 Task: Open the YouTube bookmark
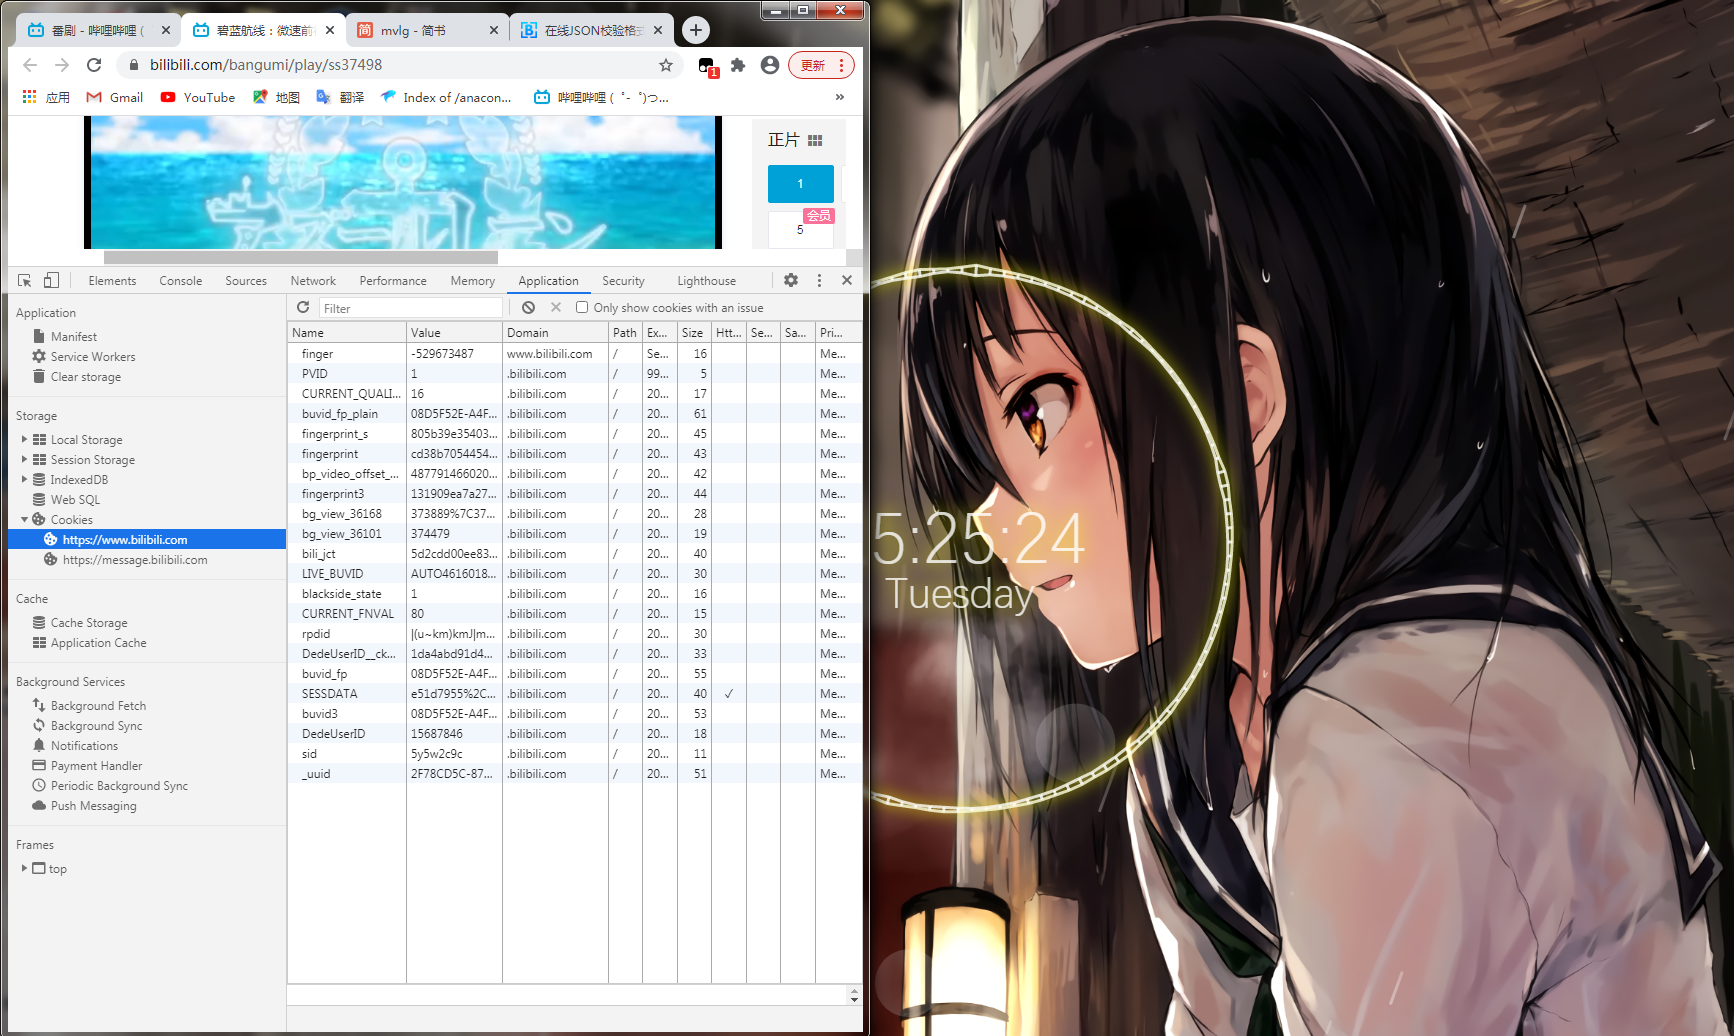tap(198, 97)
